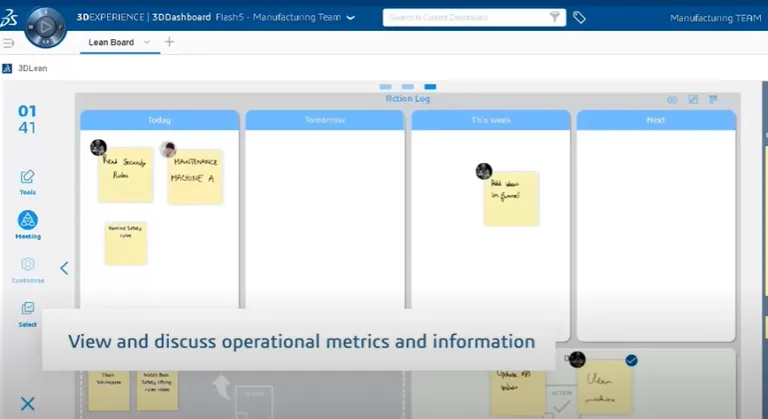Viewport: 768px width, 419px height.
Task: Select the Remind Safety rules sticky note
Action: pos(126,243)
